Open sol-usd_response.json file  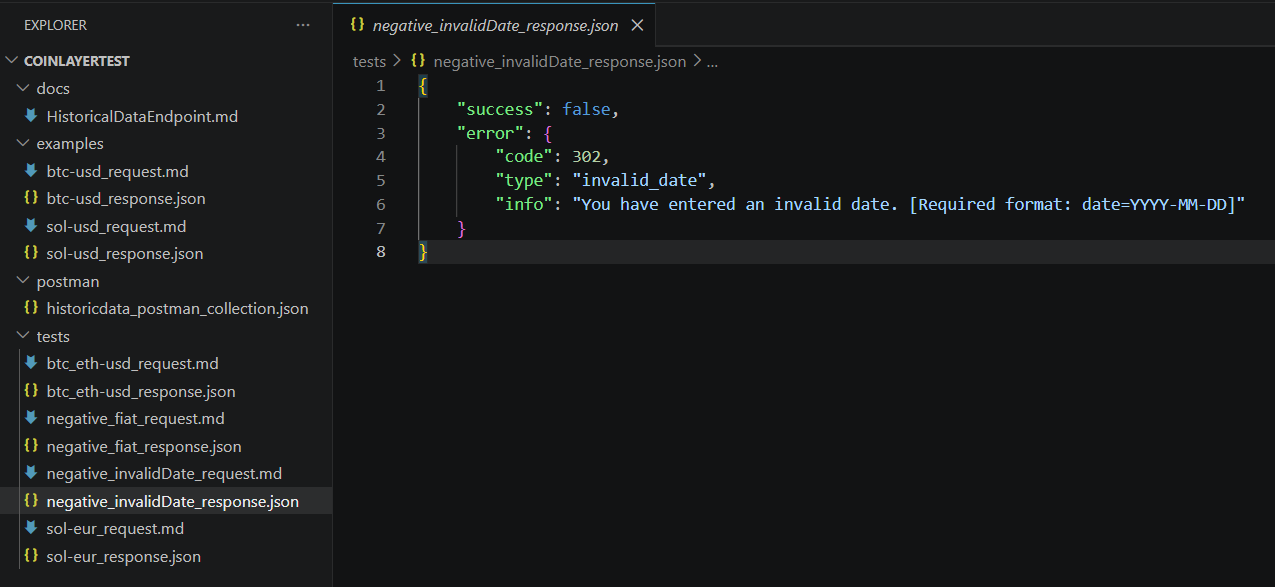click(x=125, y=254)
